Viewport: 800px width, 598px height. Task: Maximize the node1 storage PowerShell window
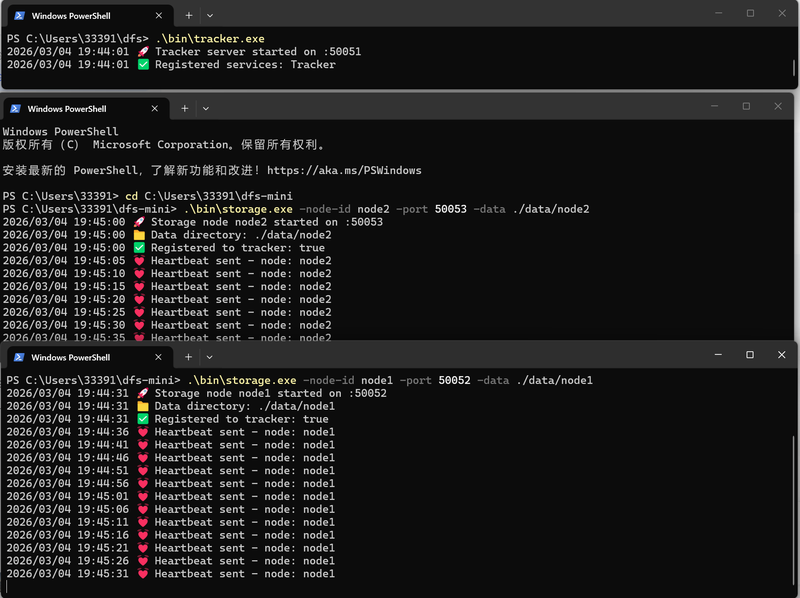749,355
